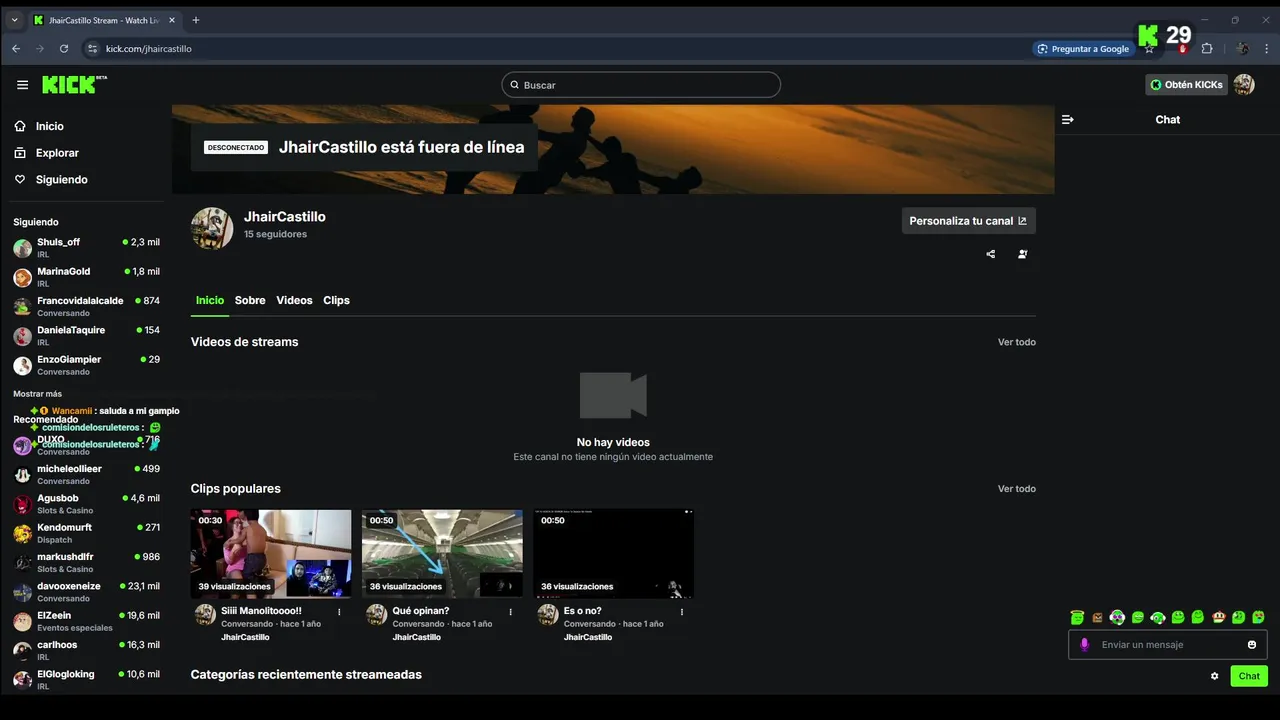This screenshot has width=1280, height=720.
Task: Expand Mostrar más in following list
Action: 37,394
